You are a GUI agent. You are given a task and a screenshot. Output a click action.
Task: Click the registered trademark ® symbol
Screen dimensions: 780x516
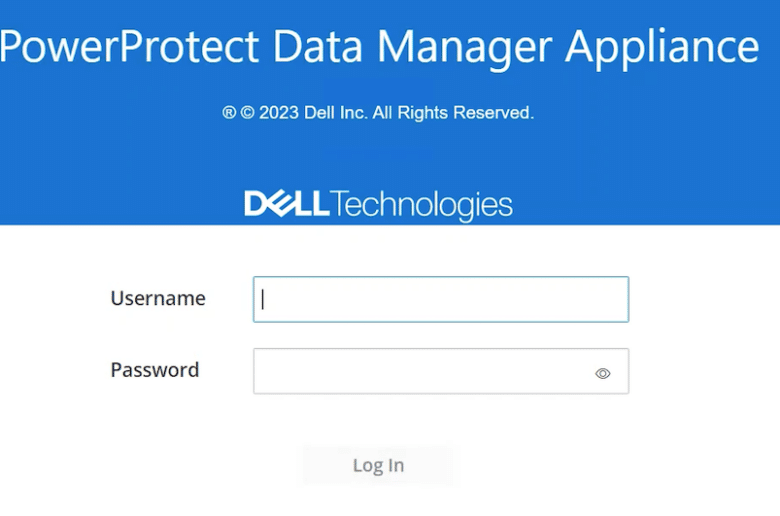click(229, 113)
